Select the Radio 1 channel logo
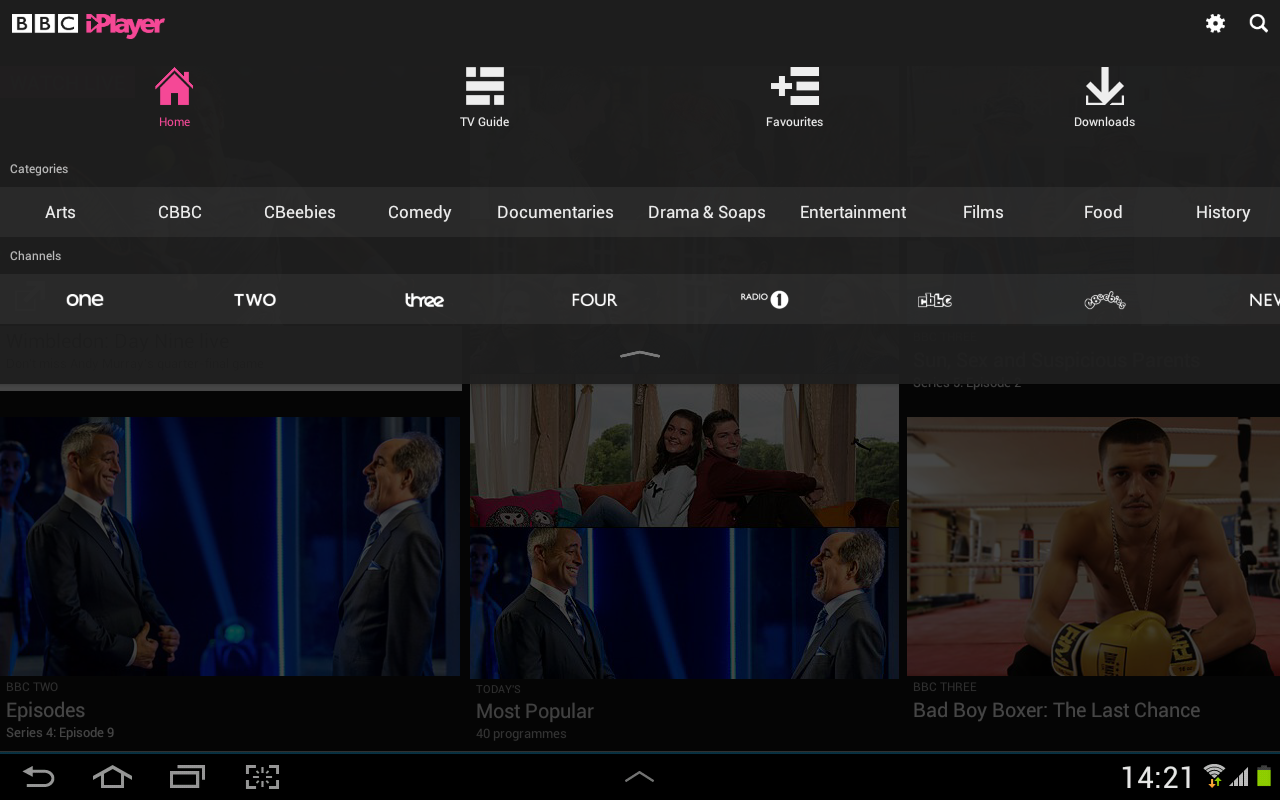This screenshot has width=1280, height=800. (x=765, y=299)
